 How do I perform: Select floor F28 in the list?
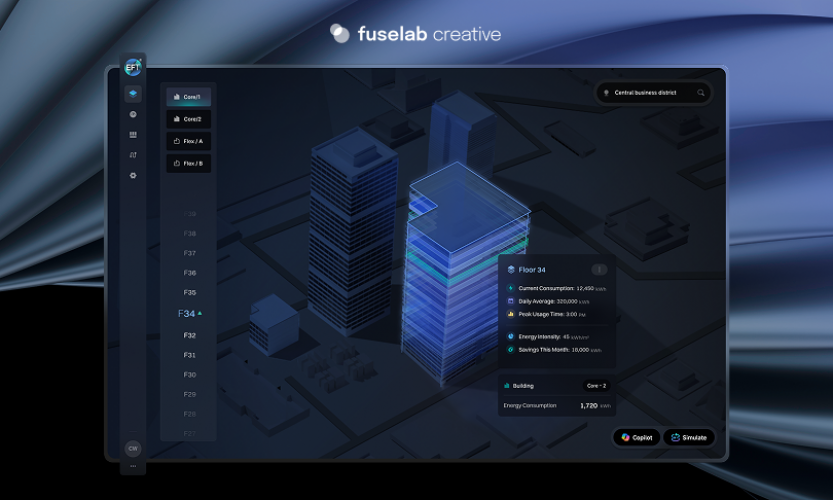click(190, 414)
